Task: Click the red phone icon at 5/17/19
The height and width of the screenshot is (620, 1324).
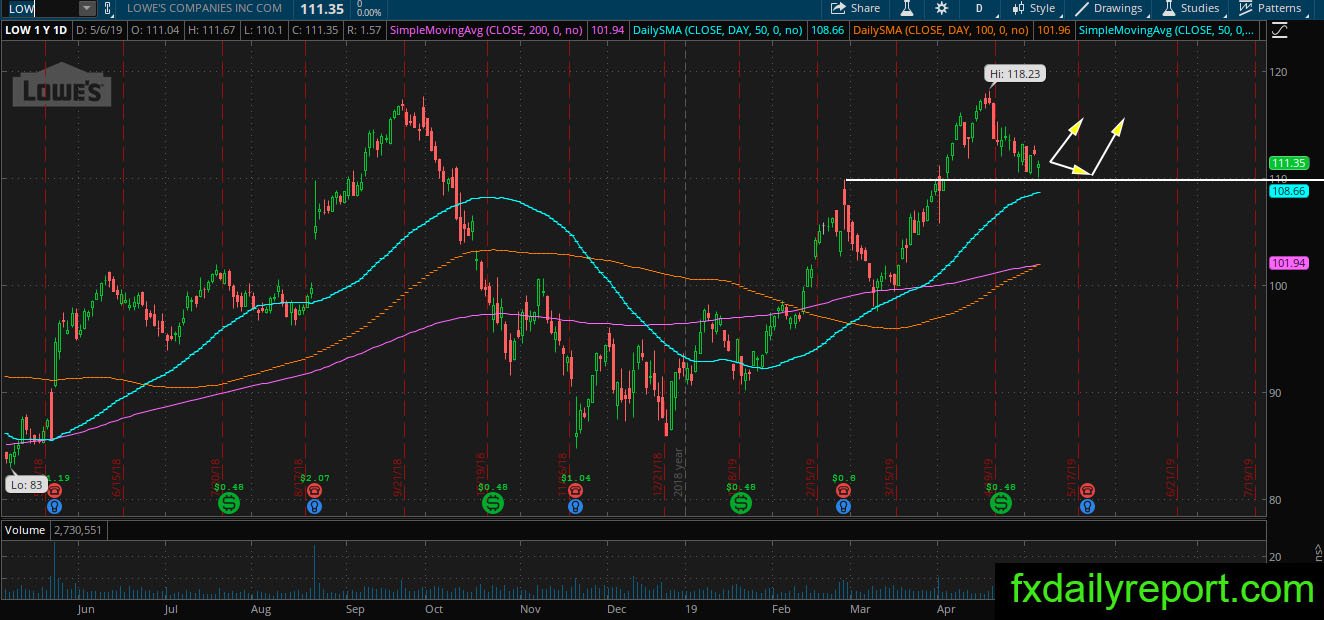Action: coord(1087,491)
